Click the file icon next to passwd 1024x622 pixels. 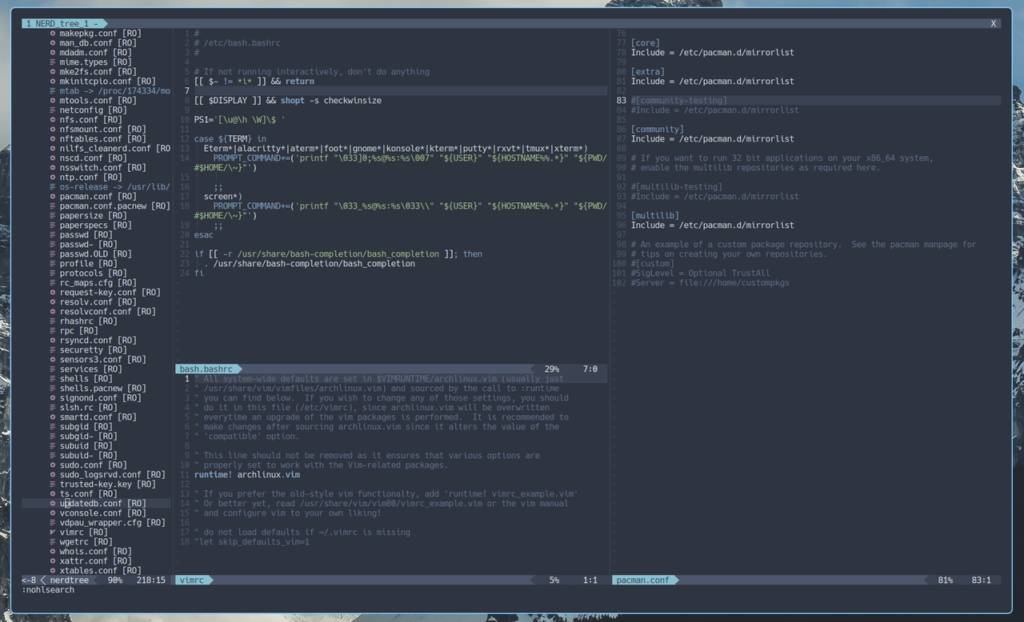coord(52,235)
